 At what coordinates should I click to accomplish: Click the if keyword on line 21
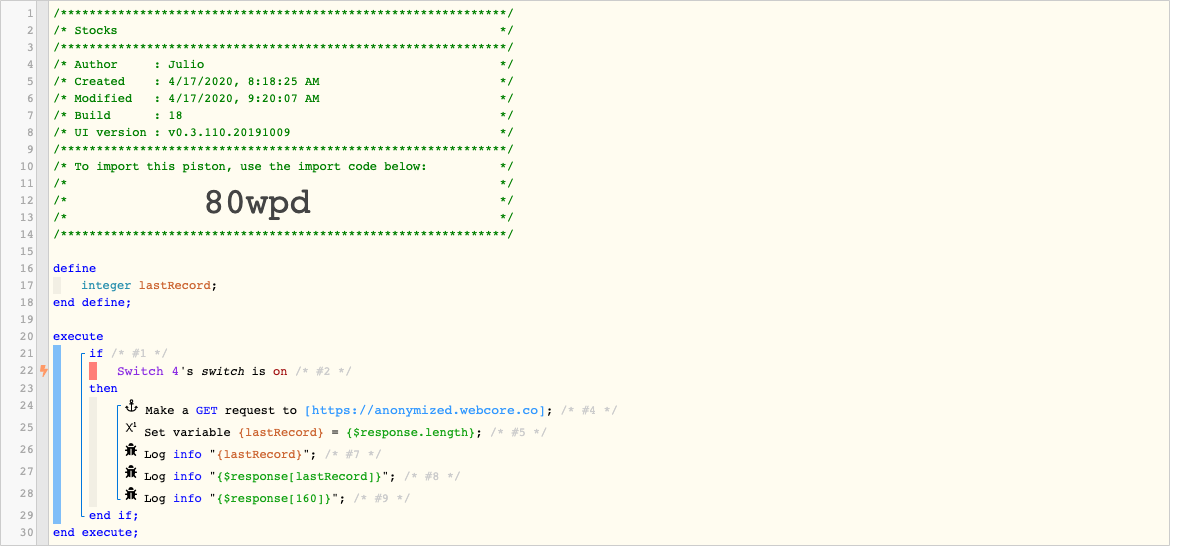click(x=96, y=353)
